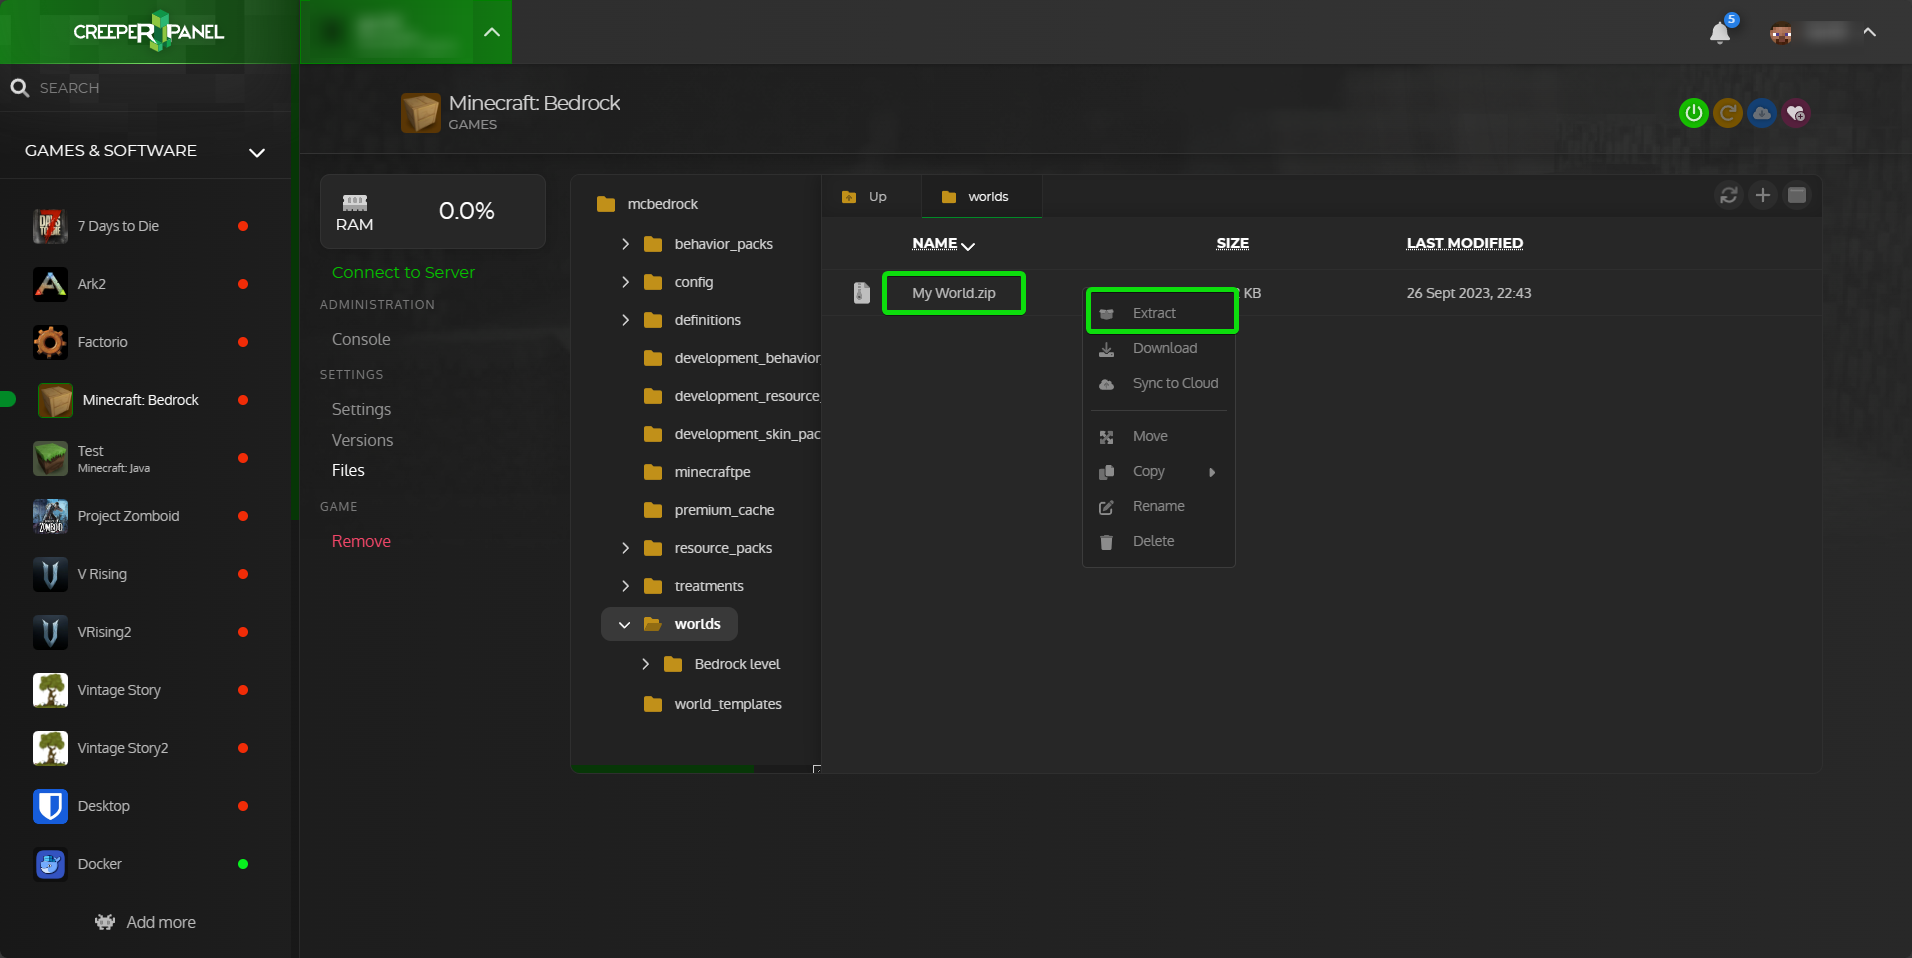Expand the resource_packs folder
Image resolution: width=1912 pixels, height=958 pixels.
[x=626, y=548]
